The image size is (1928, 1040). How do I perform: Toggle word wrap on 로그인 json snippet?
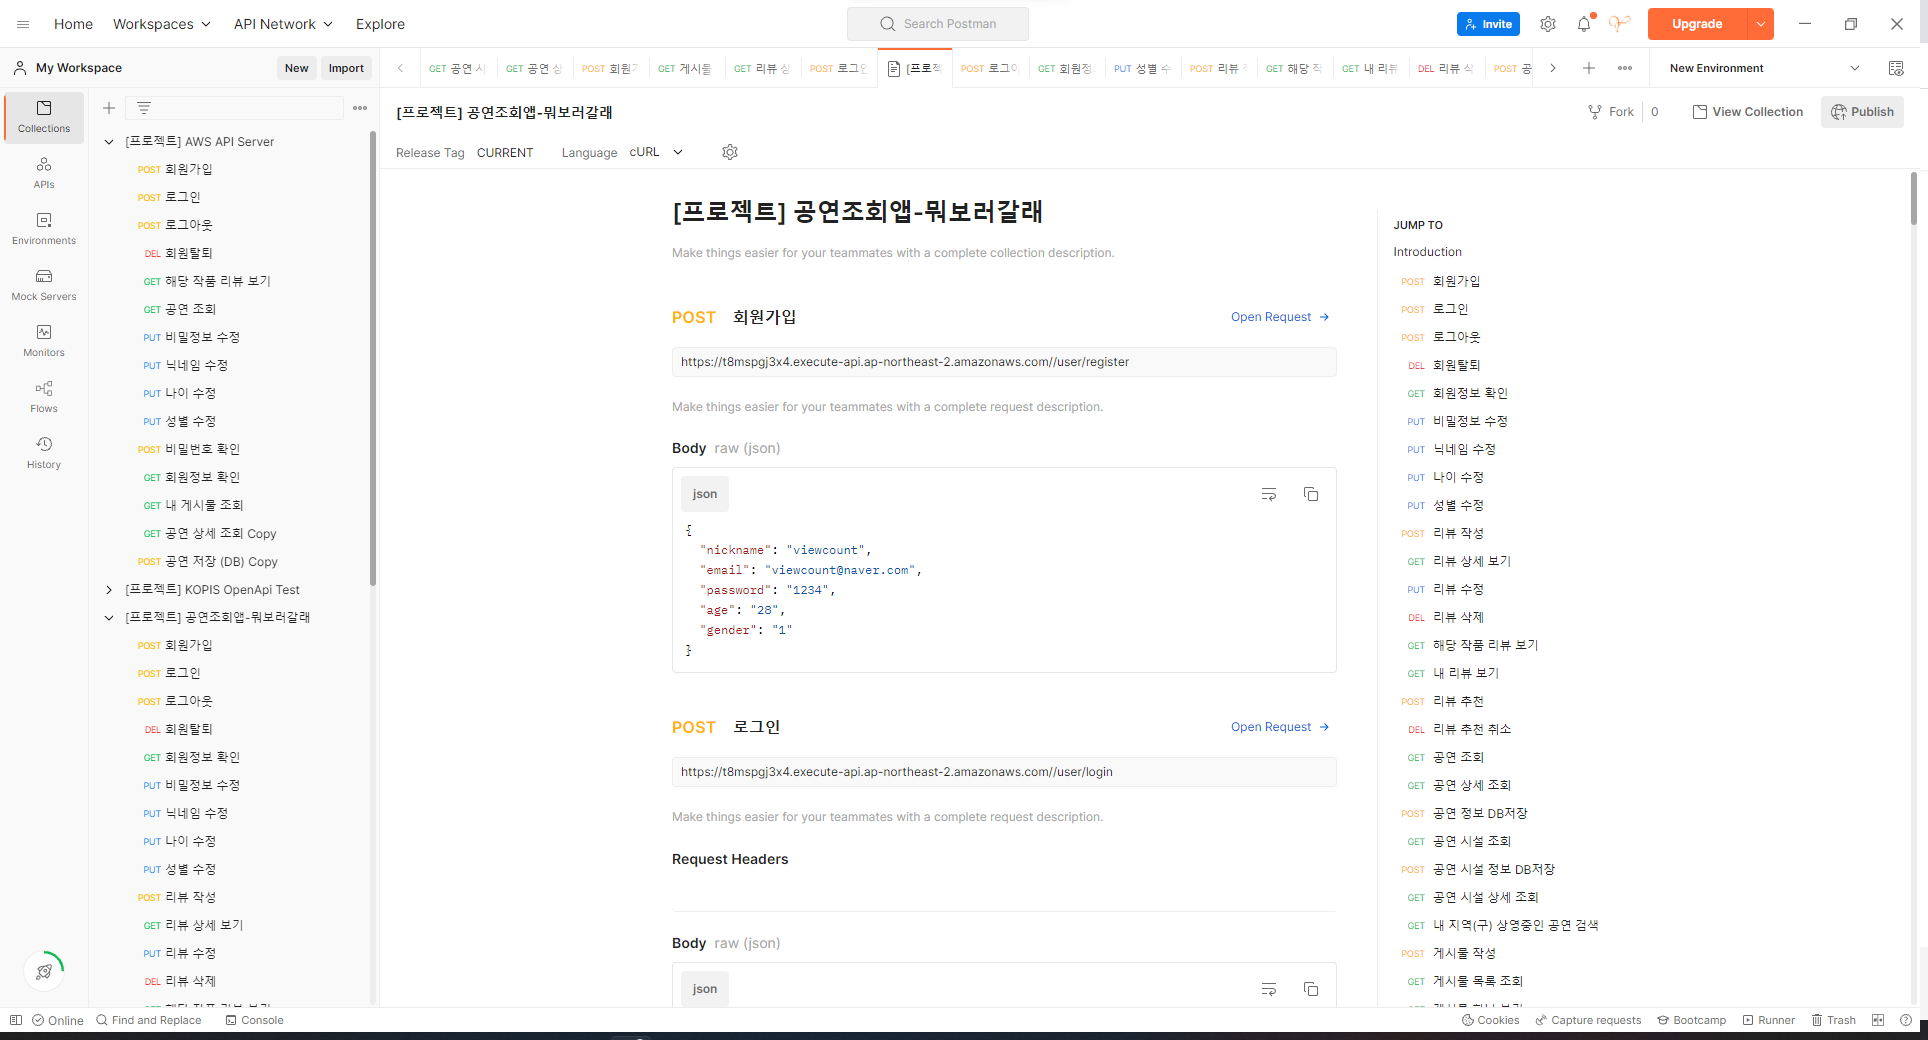(1269, 989)
